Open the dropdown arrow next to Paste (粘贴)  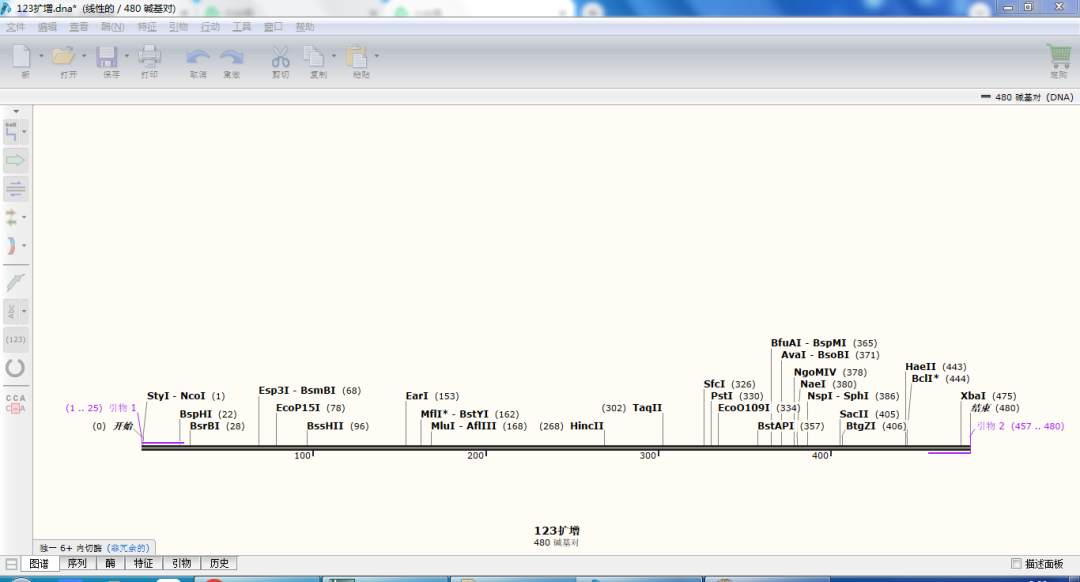tap(377, 56)
